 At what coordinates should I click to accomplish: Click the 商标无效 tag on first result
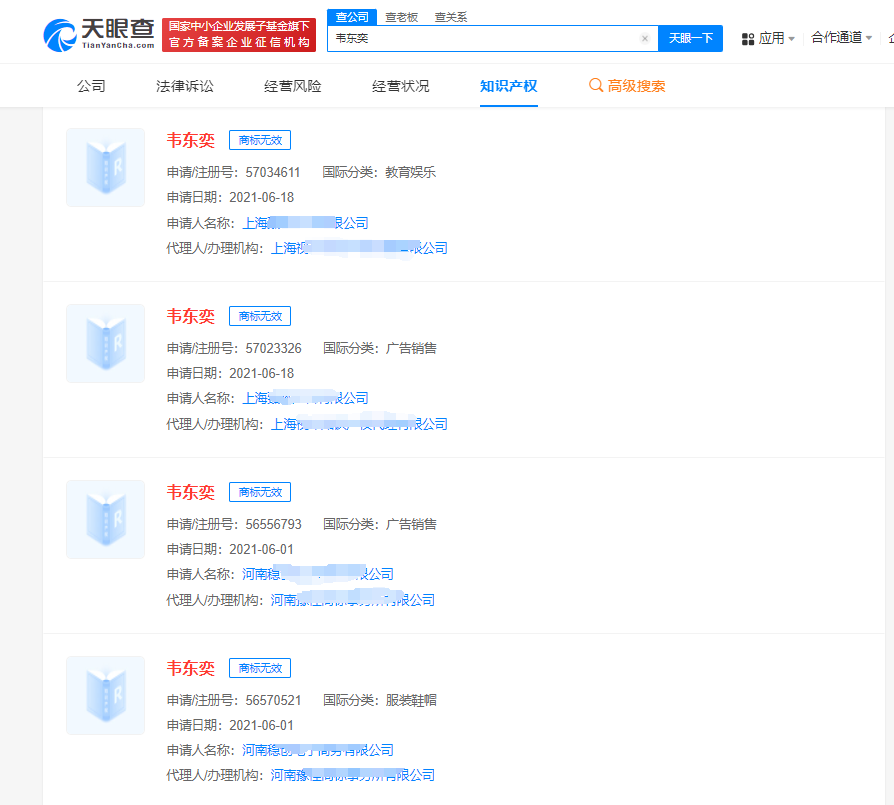259,140
